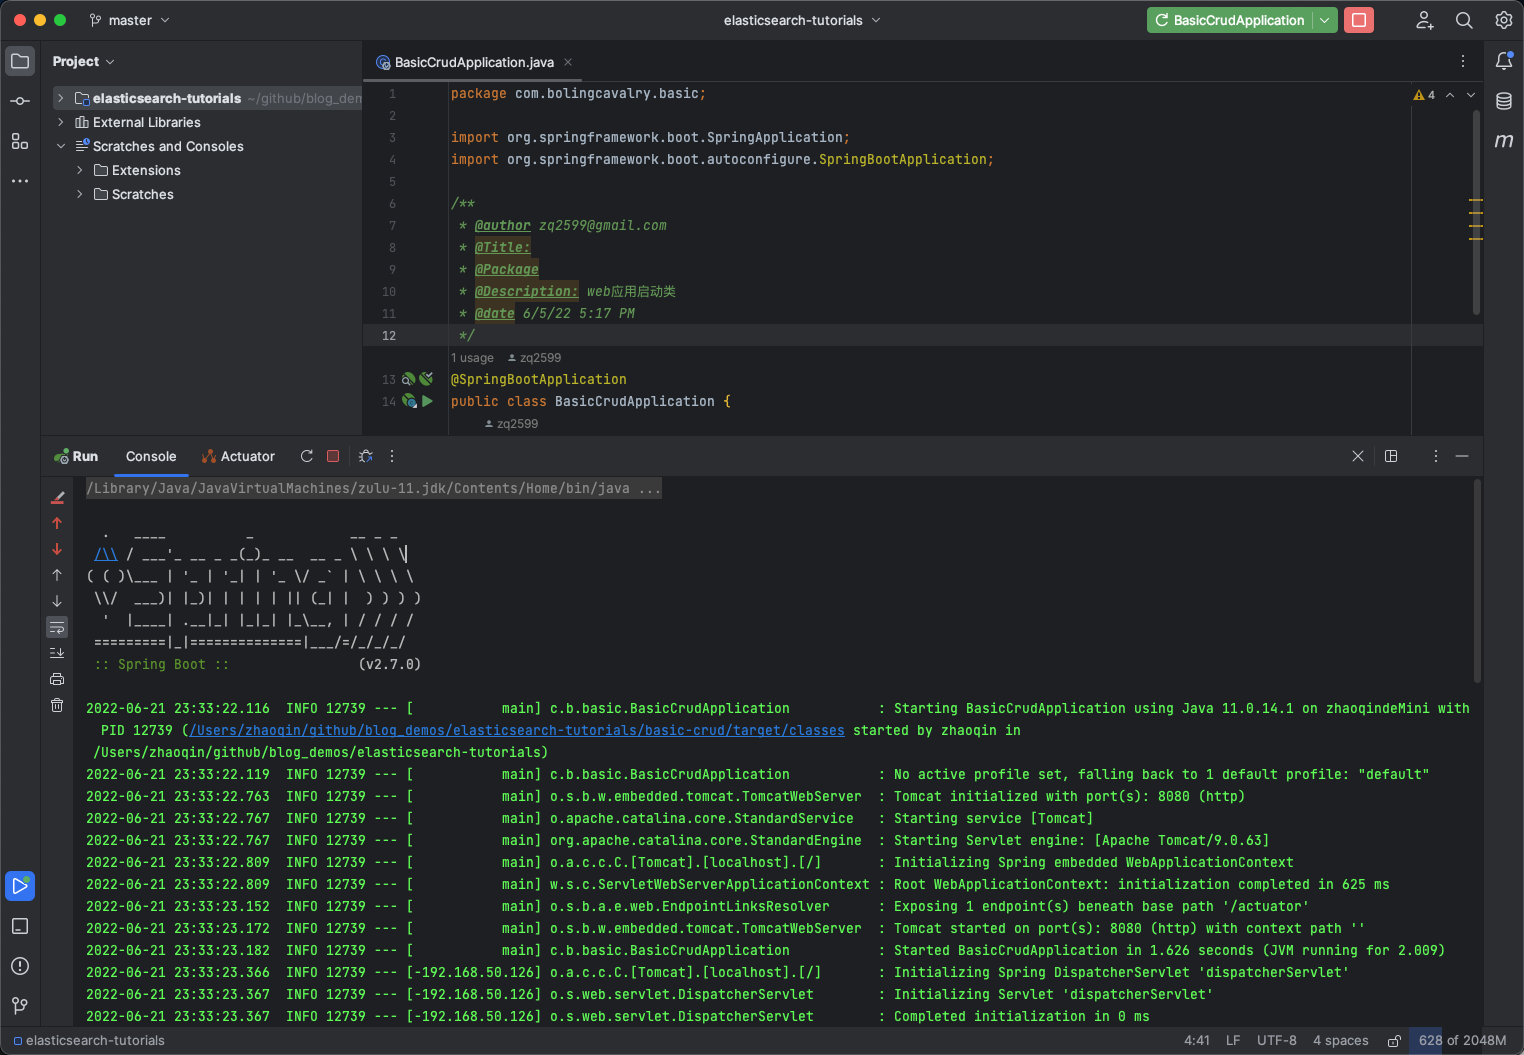This screenshot has height=1055, width=1524.
Task: Open the 4 warnings inspection widget
Action: click(1424, 95)
